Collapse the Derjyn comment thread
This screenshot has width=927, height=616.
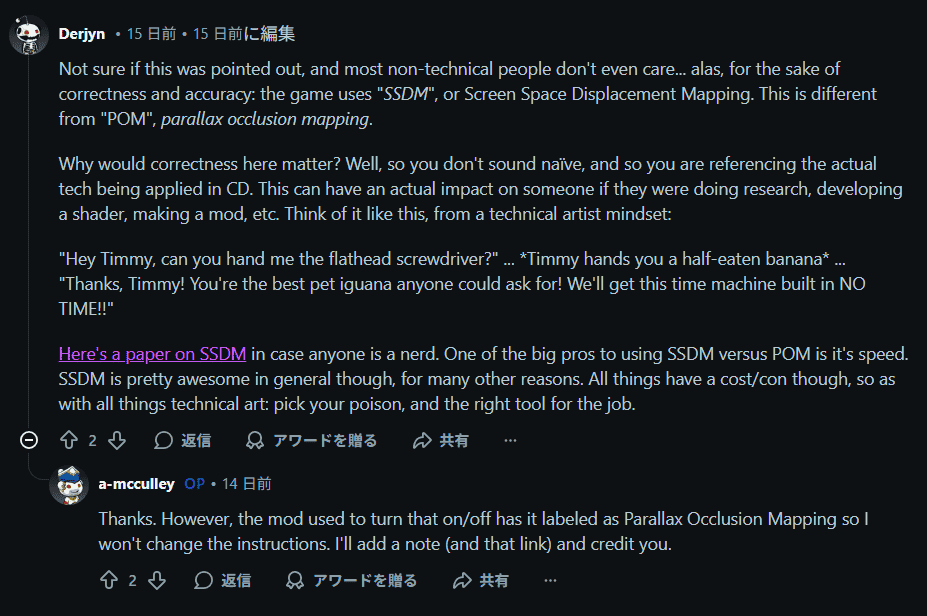coord(30,440)
